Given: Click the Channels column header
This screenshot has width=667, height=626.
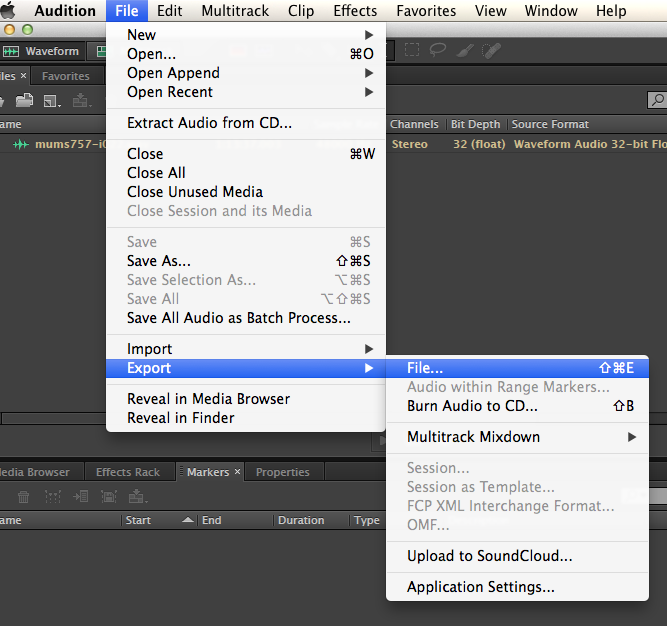Looking at the screenshot, I should (414, 124).
